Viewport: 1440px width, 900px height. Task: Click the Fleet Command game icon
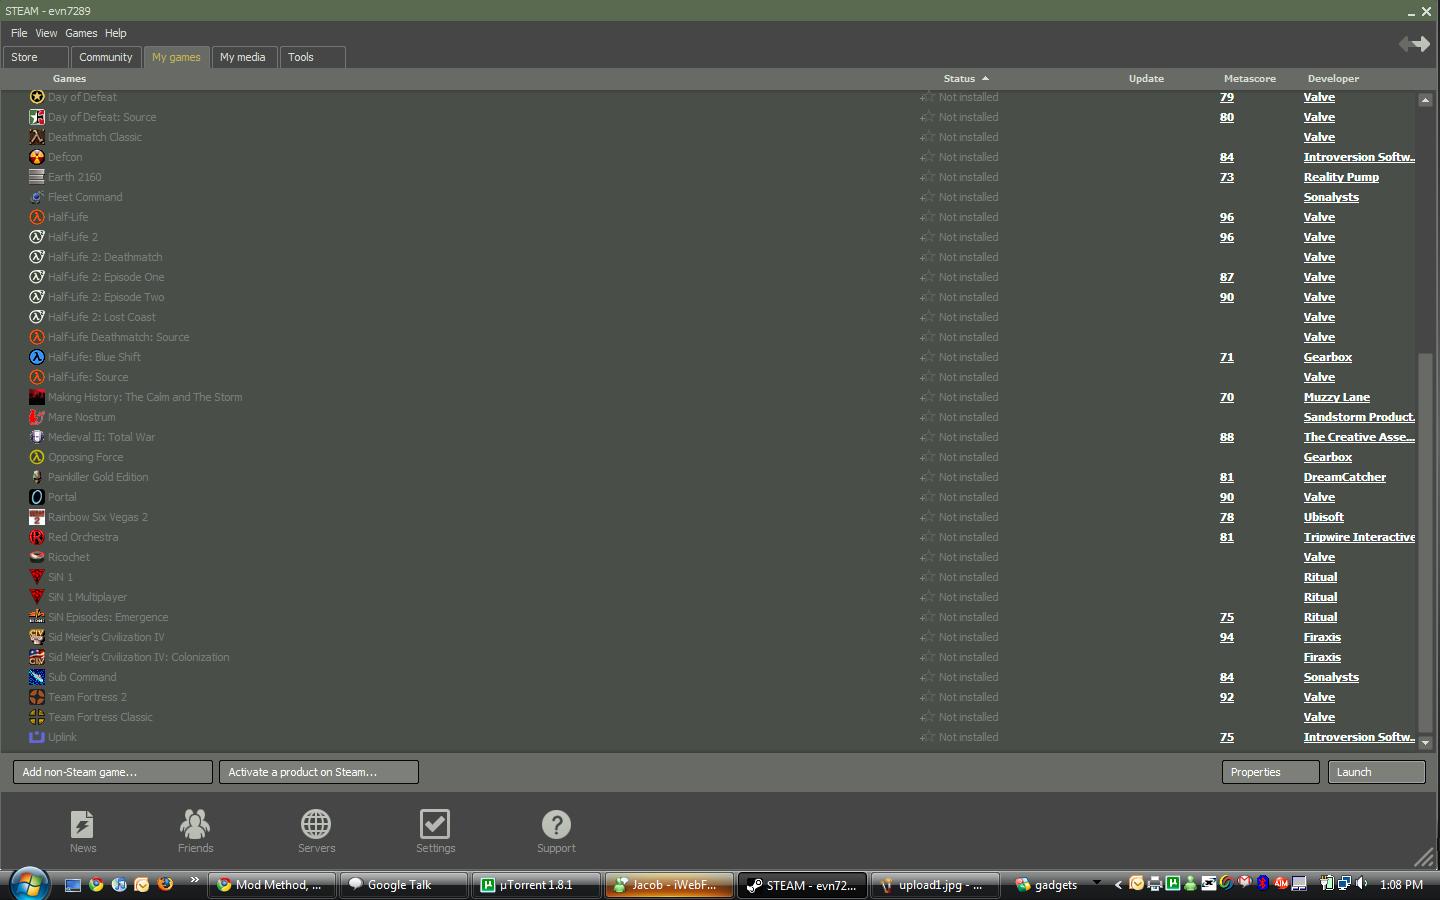(37, 197)
